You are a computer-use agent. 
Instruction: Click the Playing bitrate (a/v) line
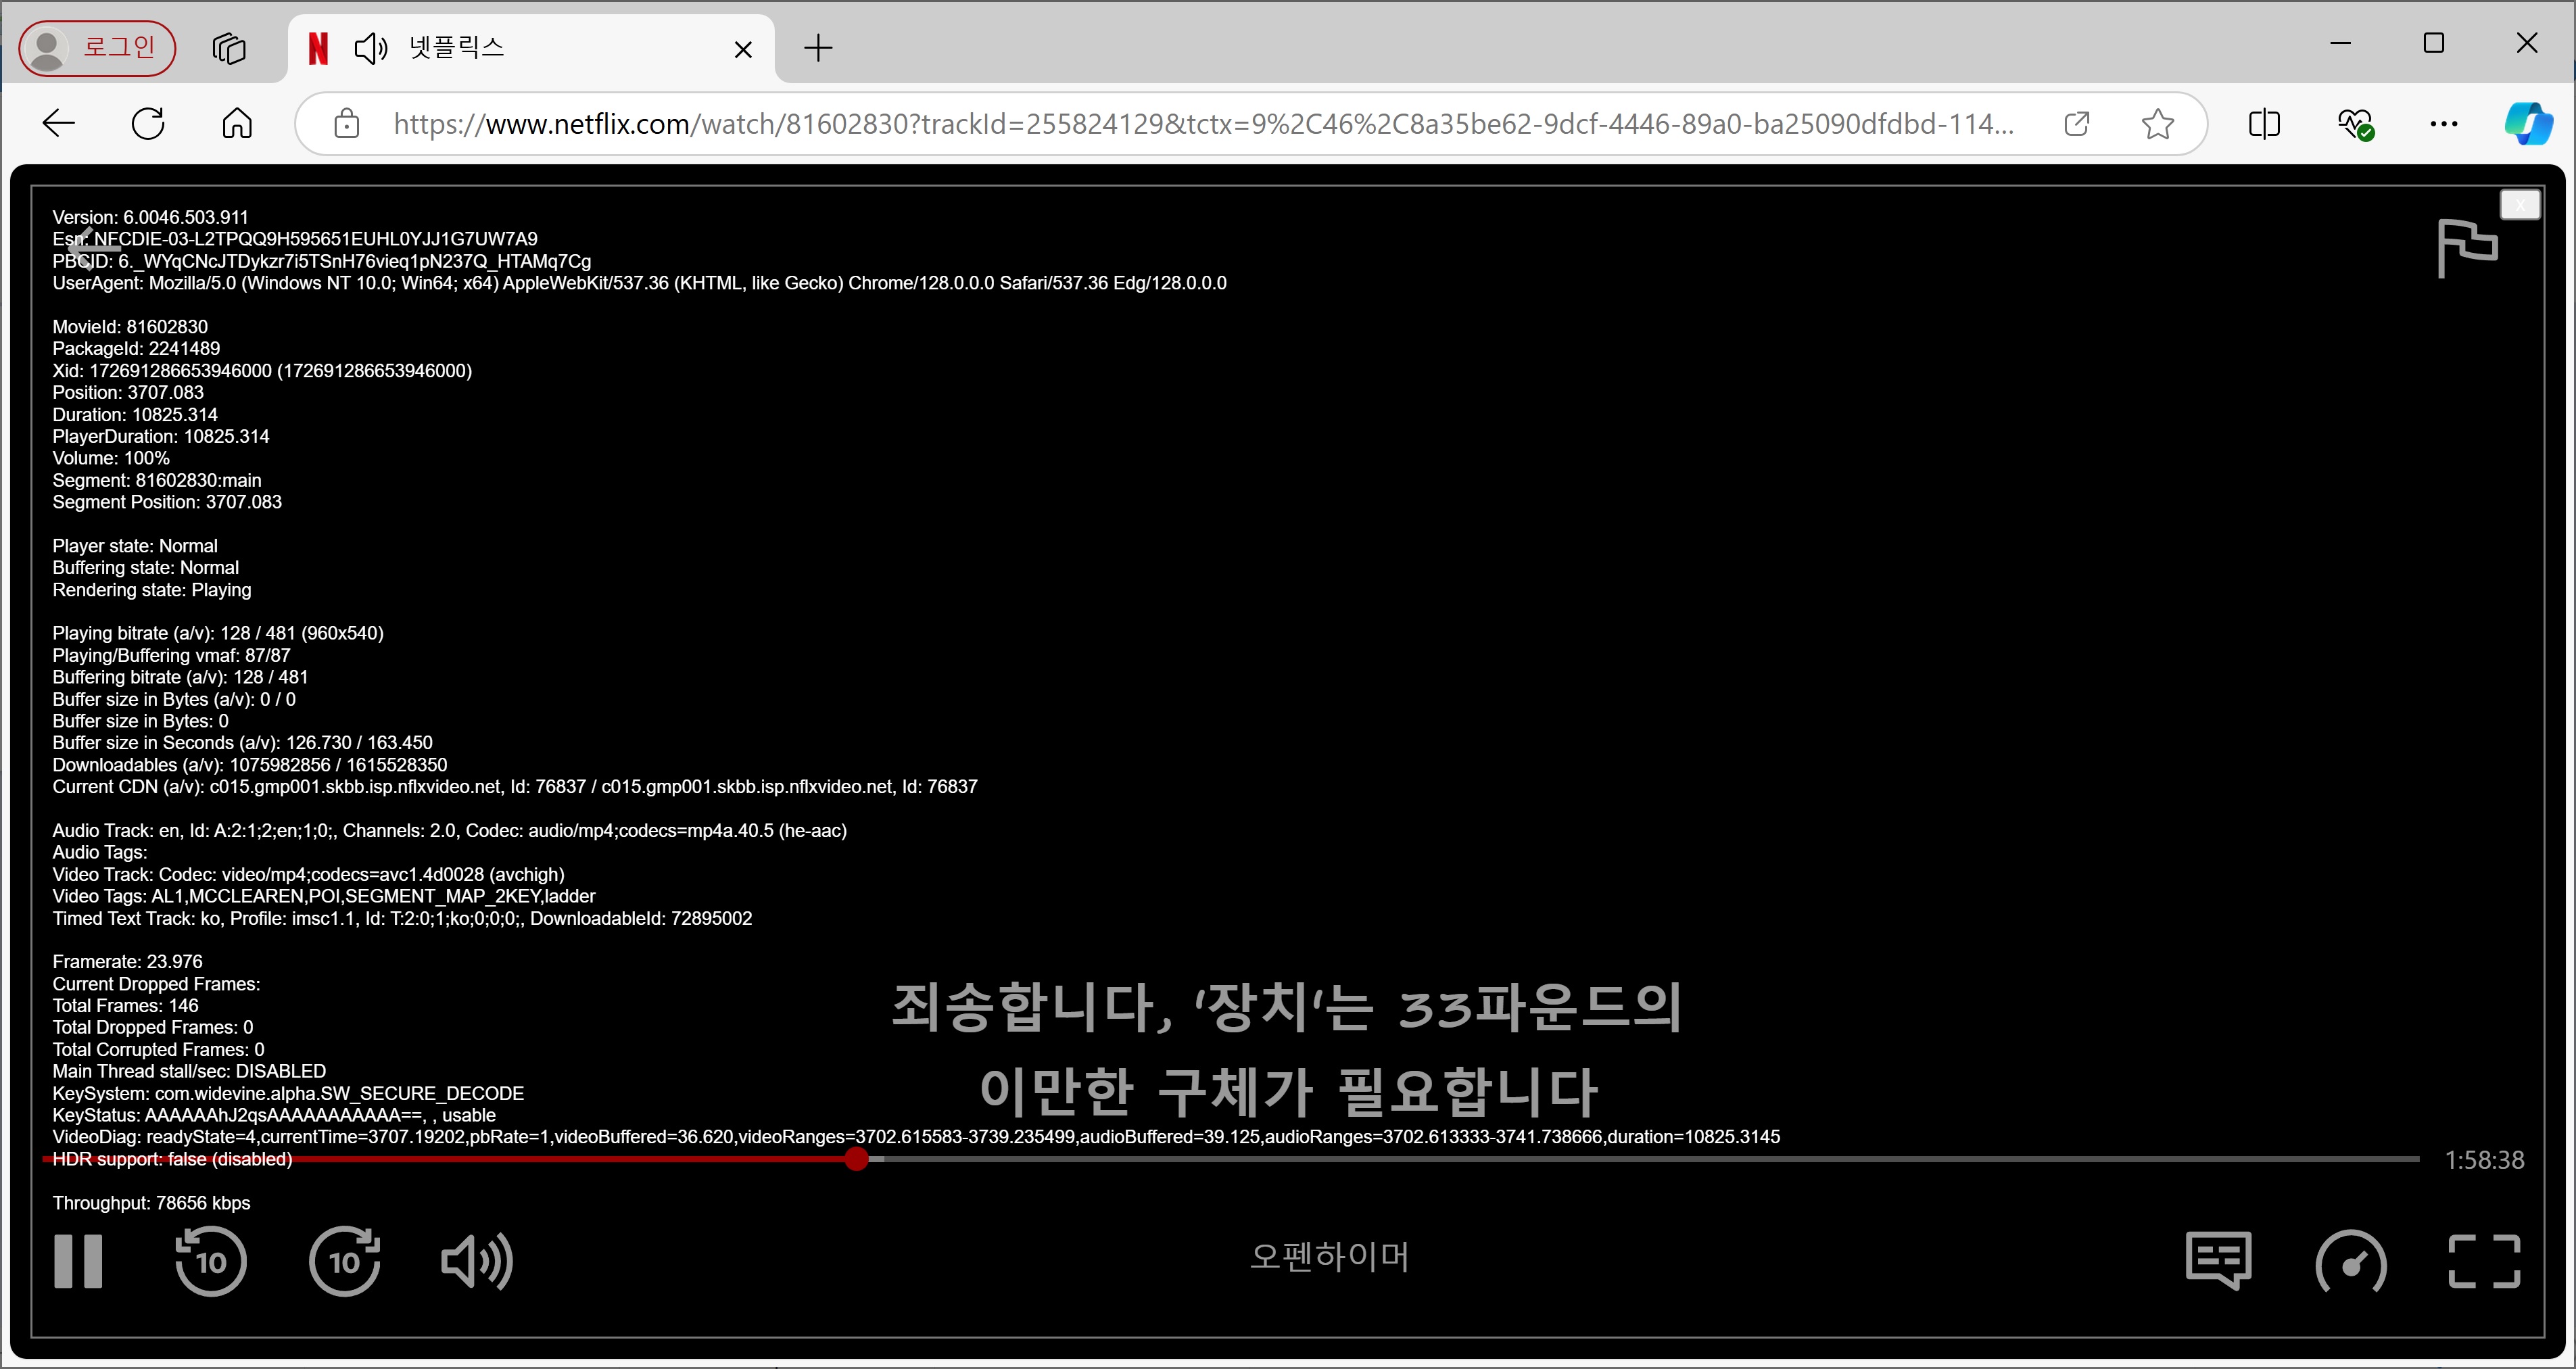(x=218, y=633)
